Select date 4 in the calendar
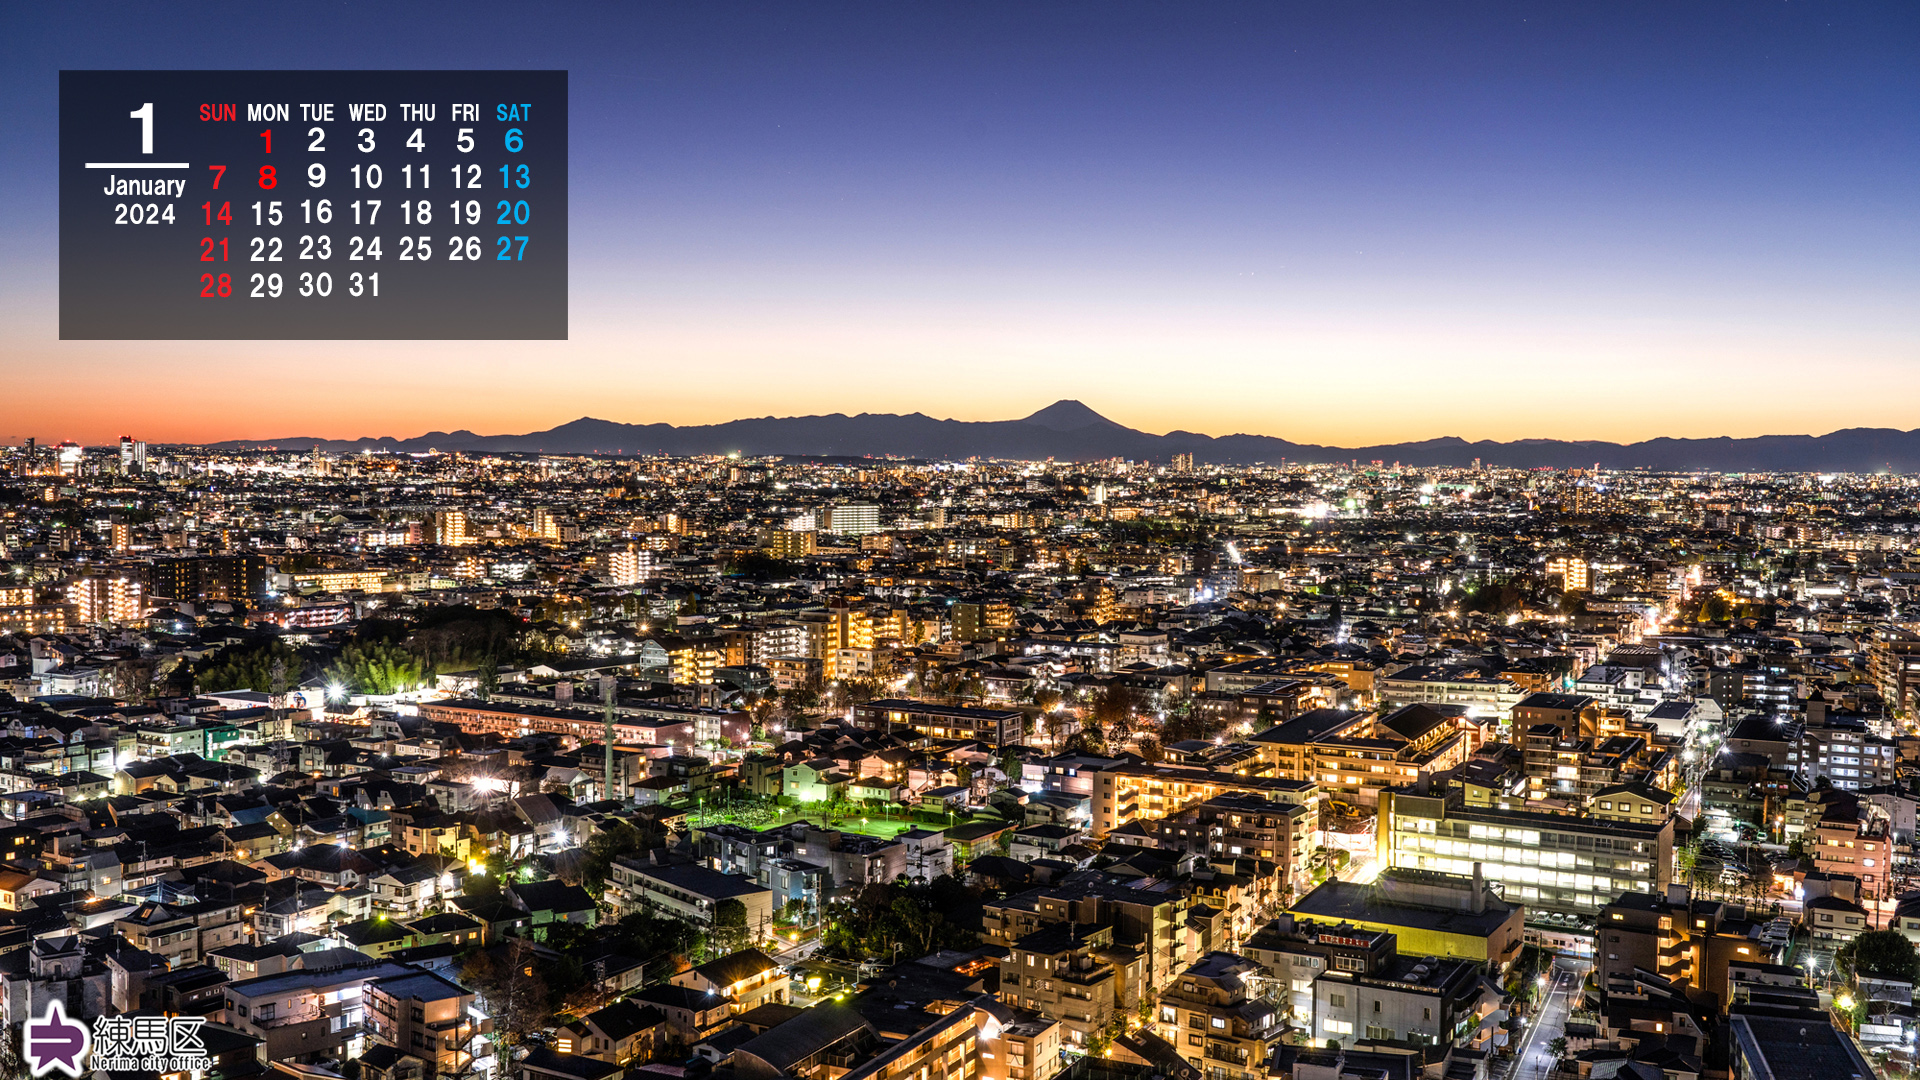This screenshot has width=1920, height=1080. (x=415, y=141)
